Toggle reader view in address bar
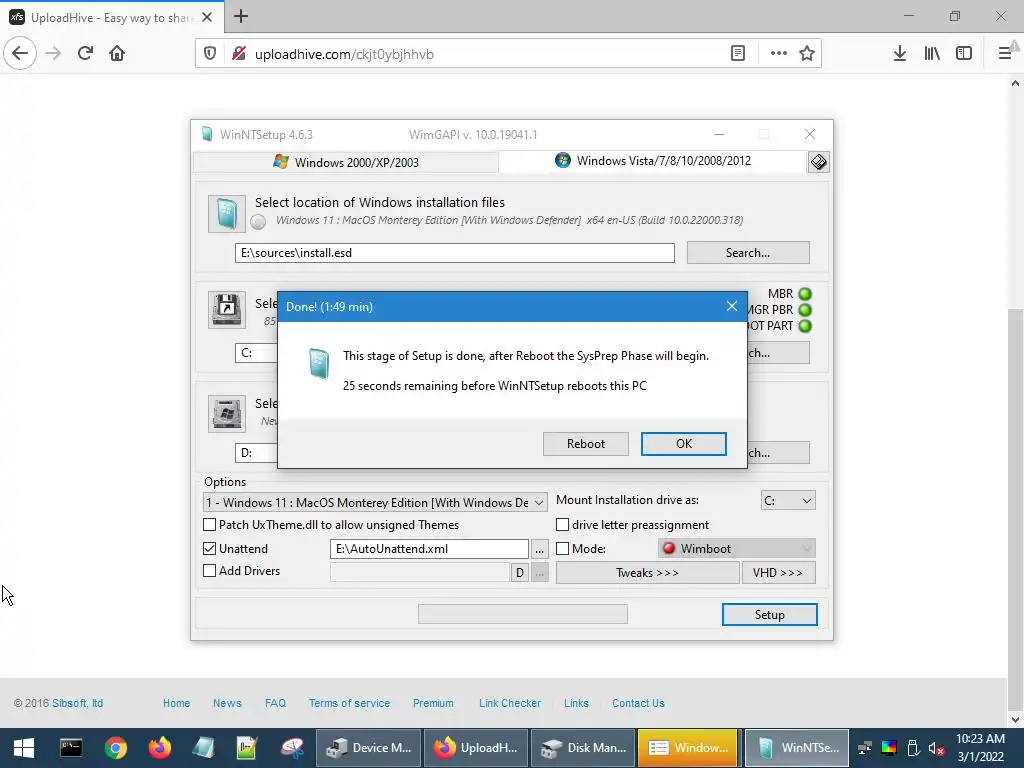Viewport: 1024px width, 768px height. (737, 54)
